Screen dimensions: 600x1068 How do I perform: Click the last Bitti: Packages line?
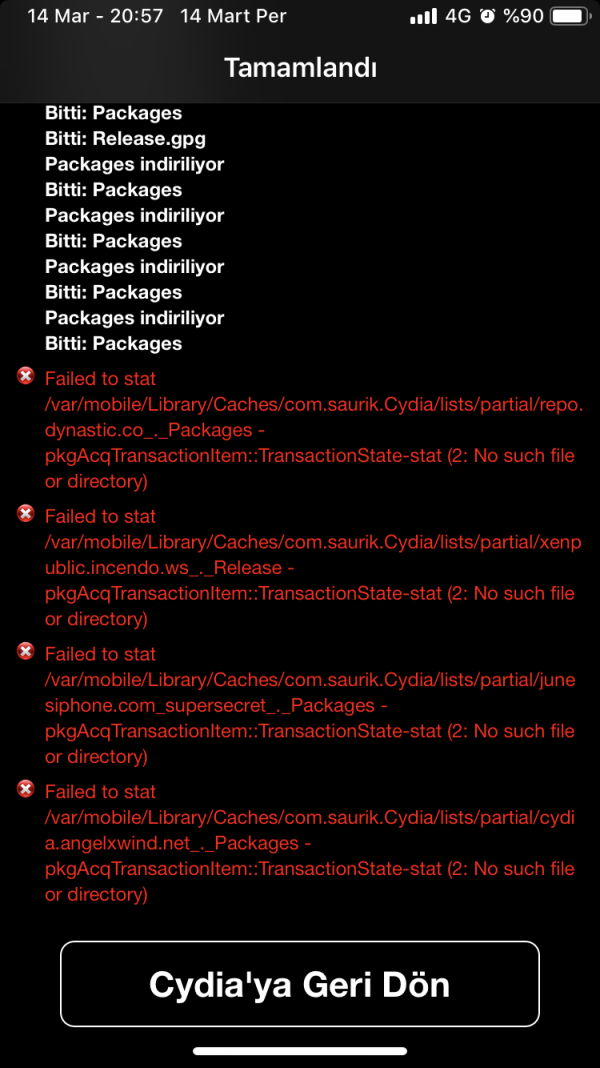[x=113, y=343]
